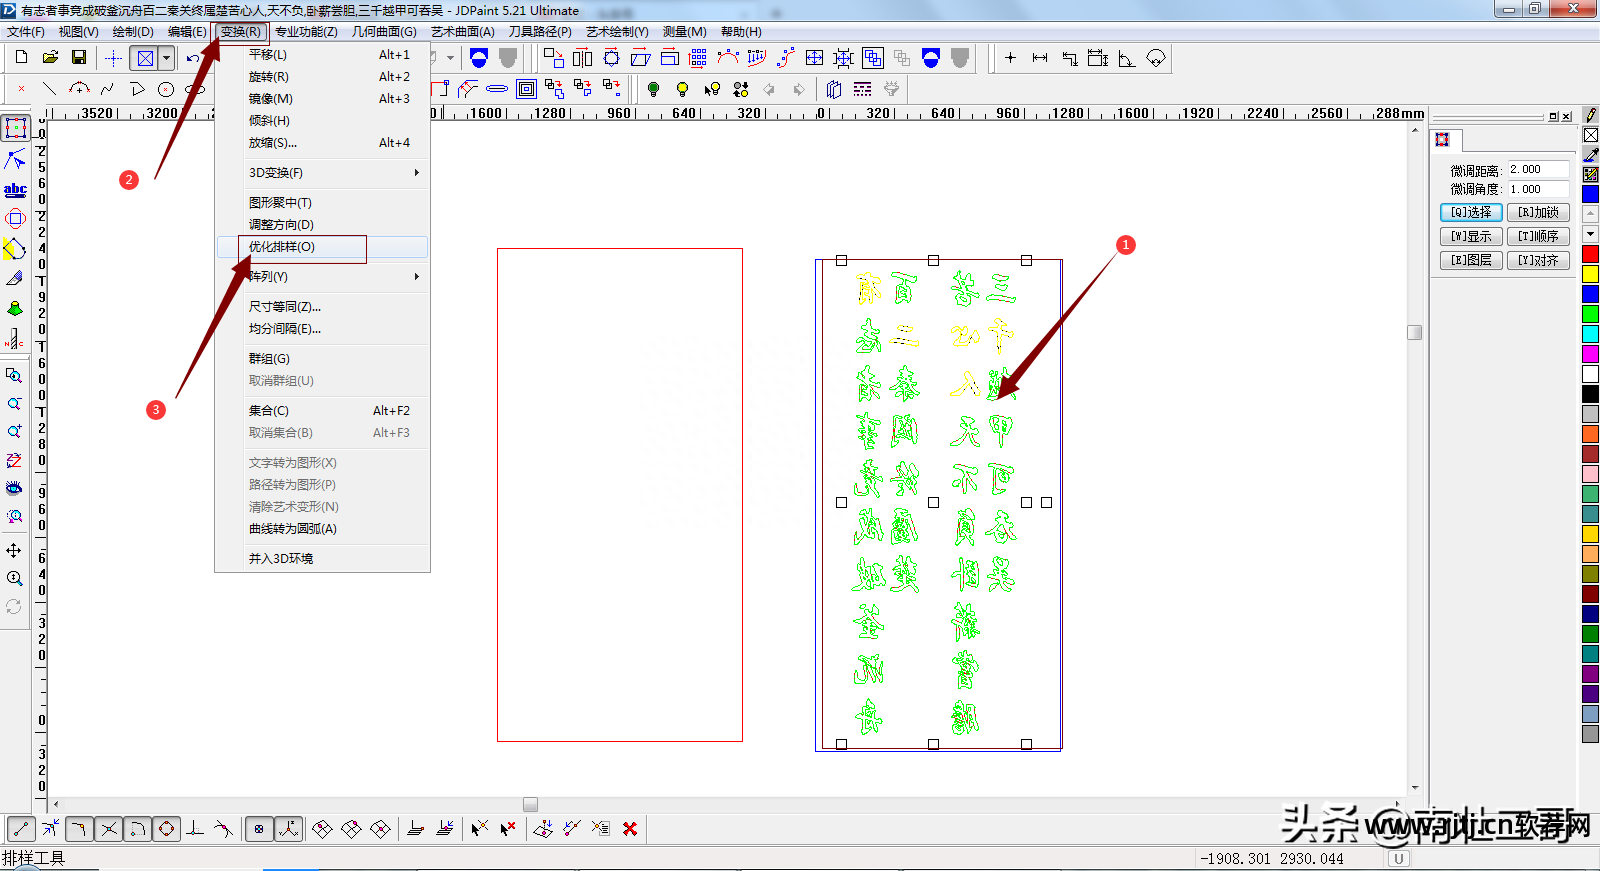Click the Undo arrow icon
The height and width of the screenshot is (871, 1600).
(193, 58)
